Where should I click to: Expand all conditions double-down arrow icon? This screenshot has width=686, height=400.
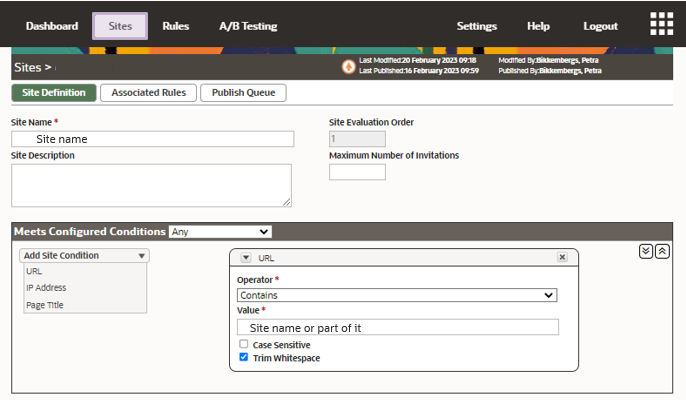click(x=646, y=251)
